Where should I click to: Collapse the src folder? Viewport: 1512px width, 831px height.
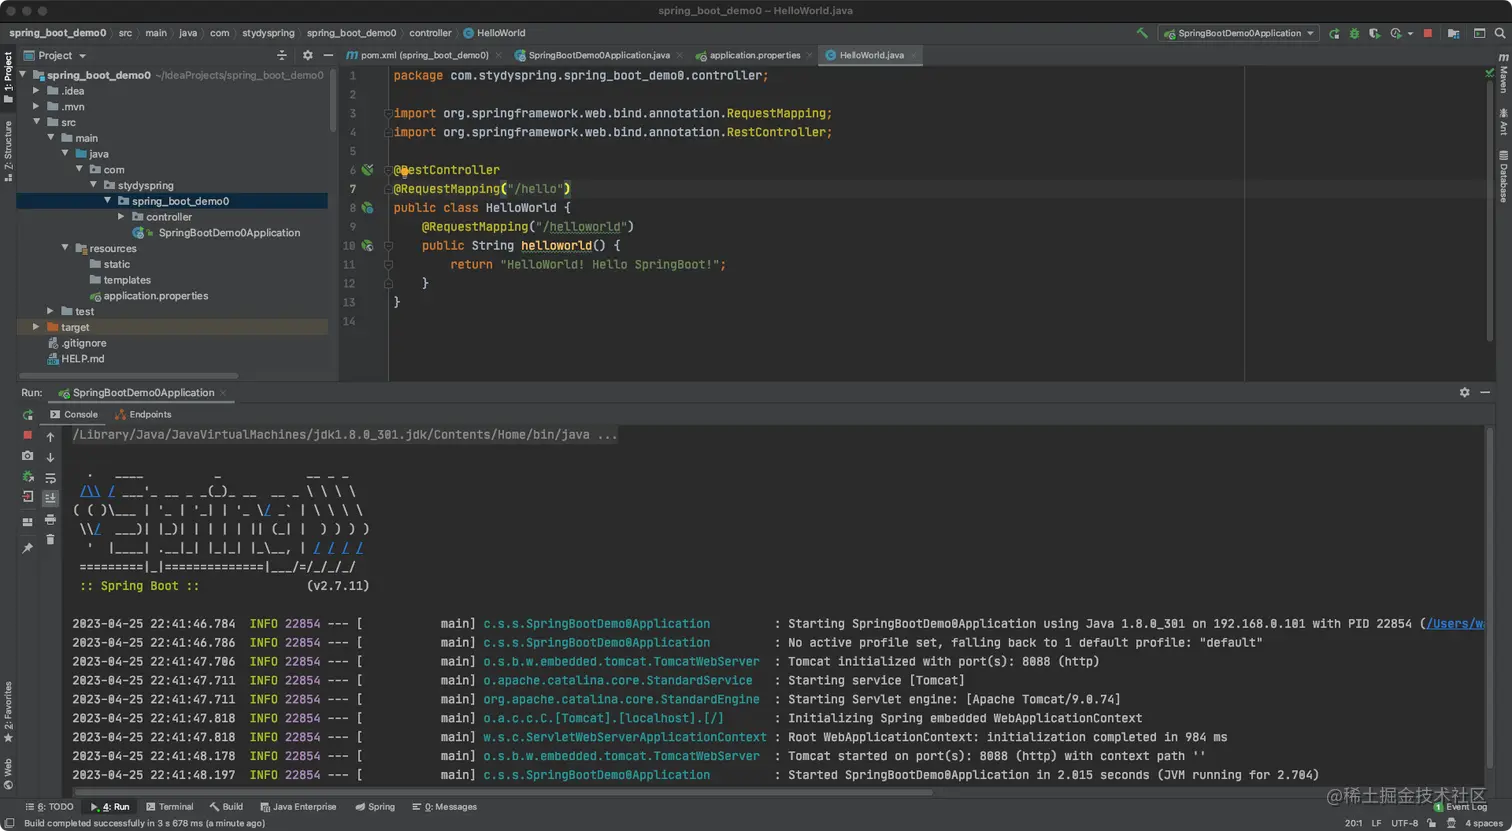click(36, 122)
